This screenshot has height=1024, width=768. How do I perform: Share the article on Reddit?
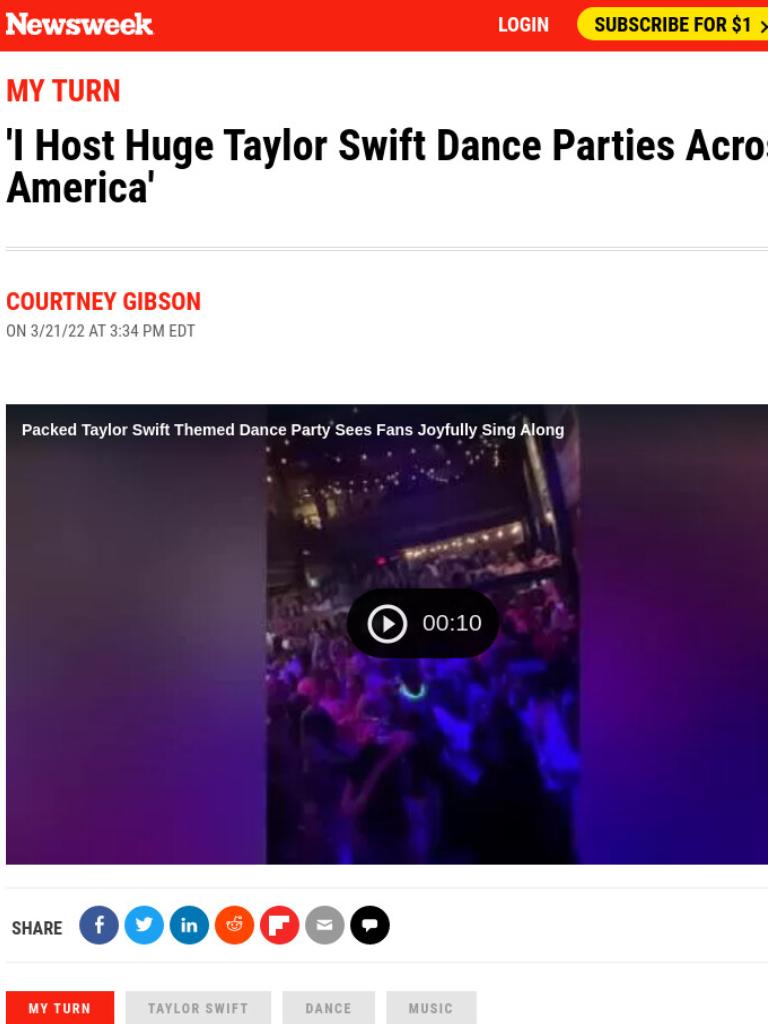coord(234,925)
